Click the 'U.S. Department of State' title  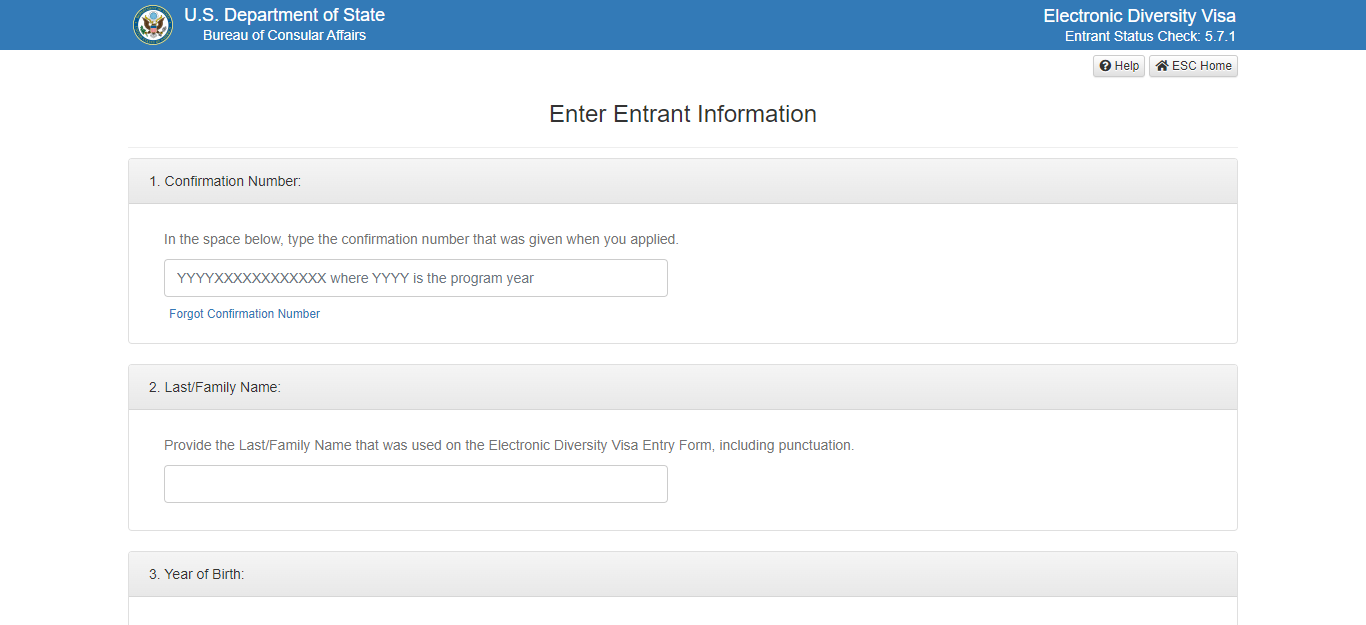284,16
